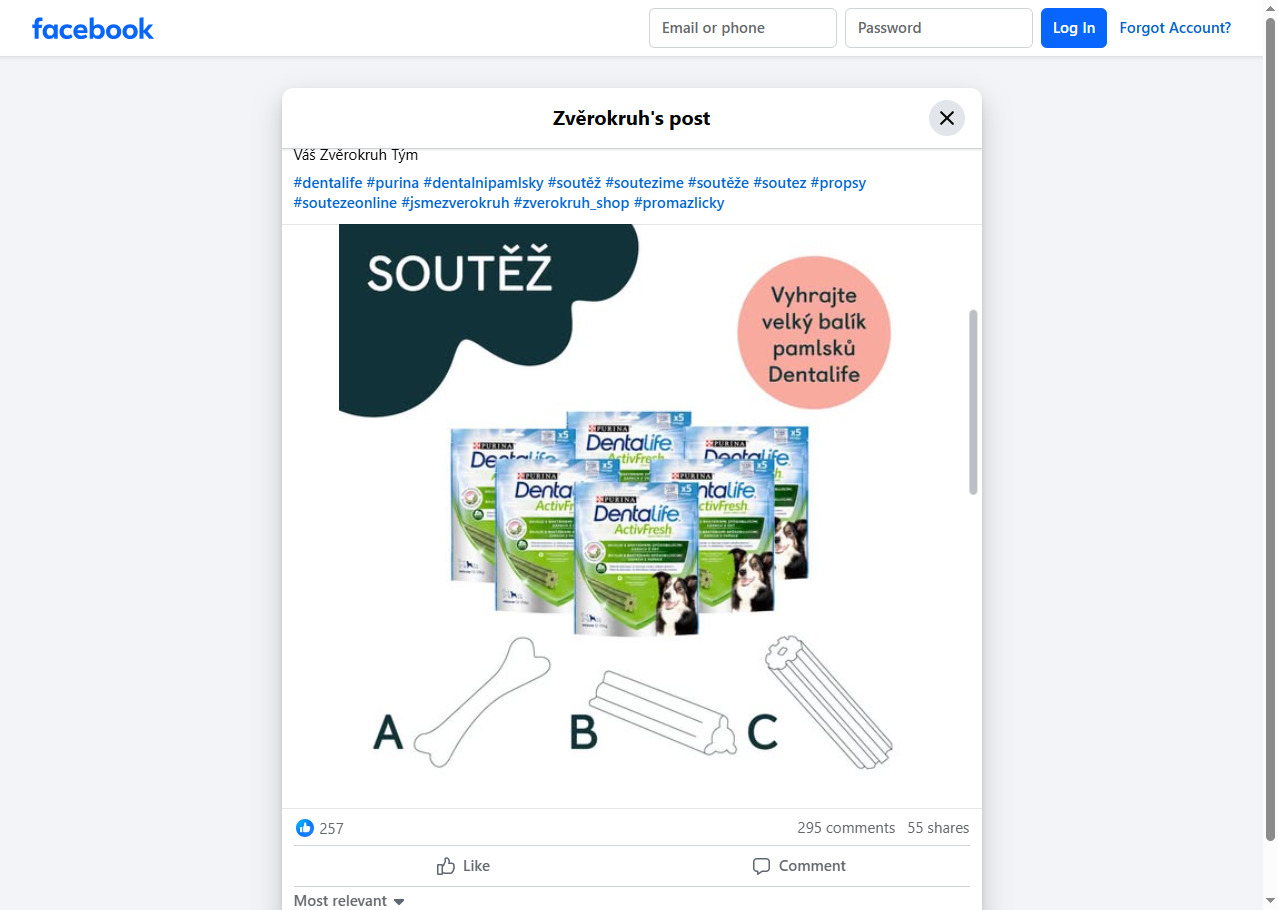Click the thumbs-up Like button
1278x910 pixels.
click(x=463, y=866)
